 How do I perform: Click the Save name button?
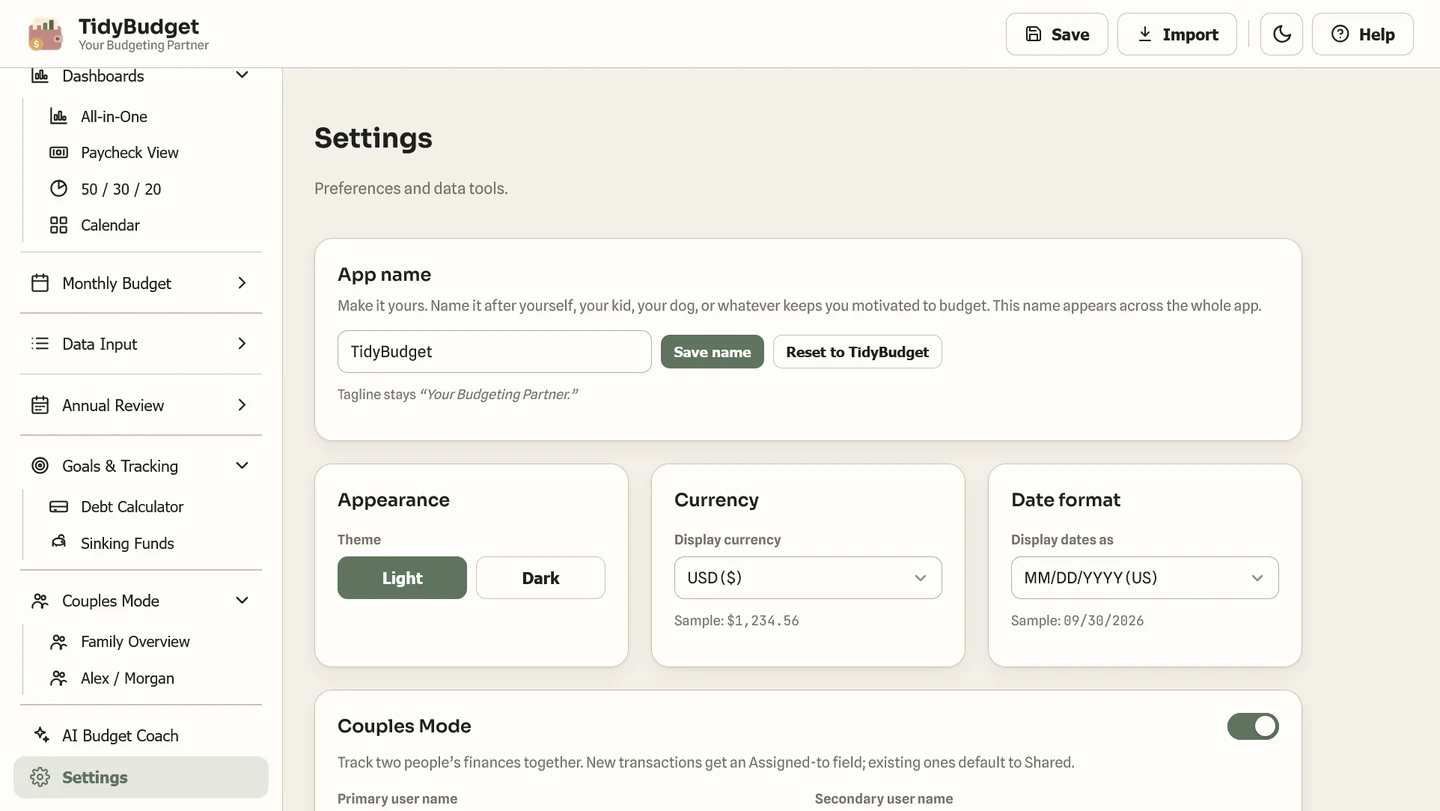pyautogui.click(x=712, y=352)
